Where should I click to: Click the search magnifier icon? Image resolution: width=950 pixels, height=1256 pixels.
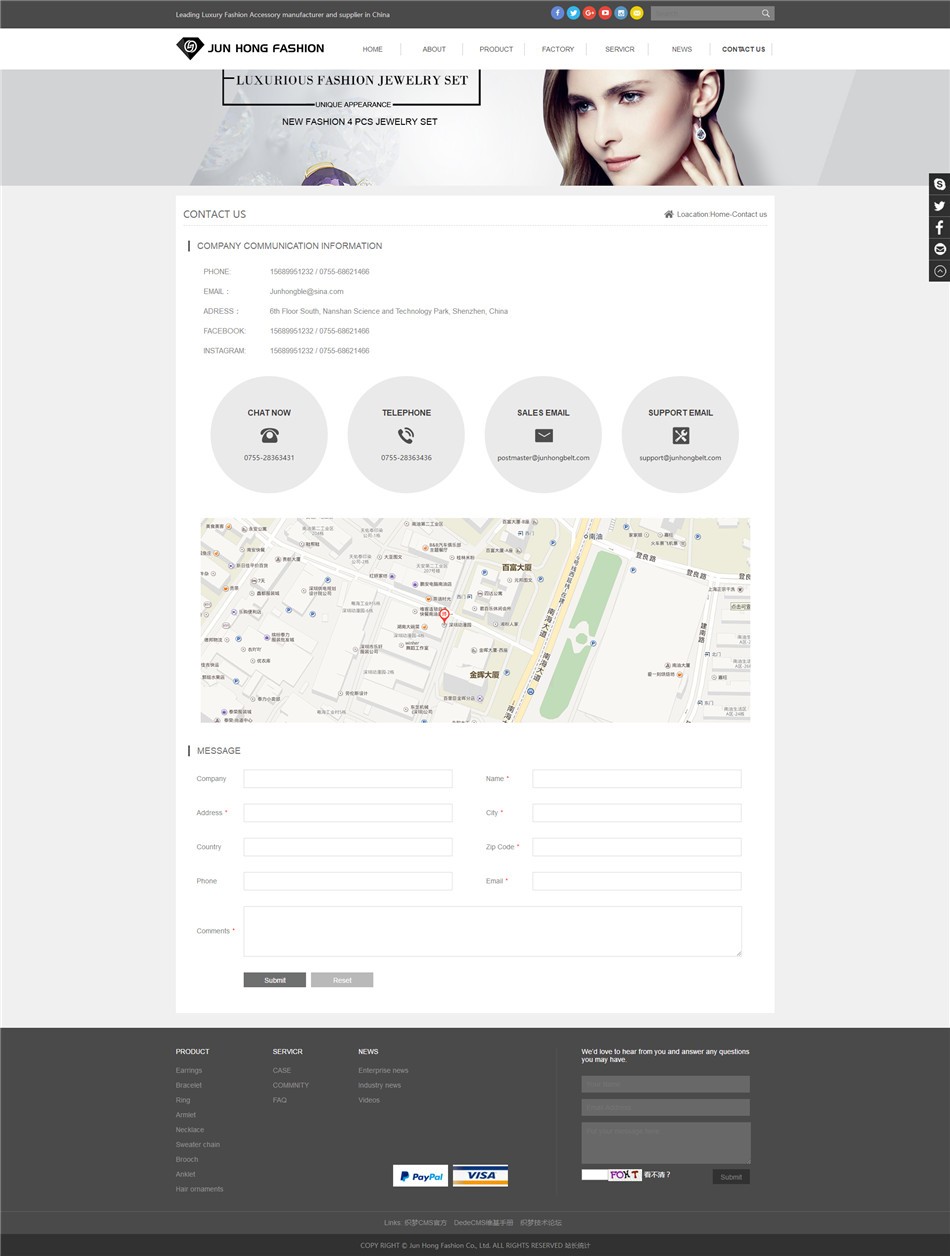coord(766,13)
